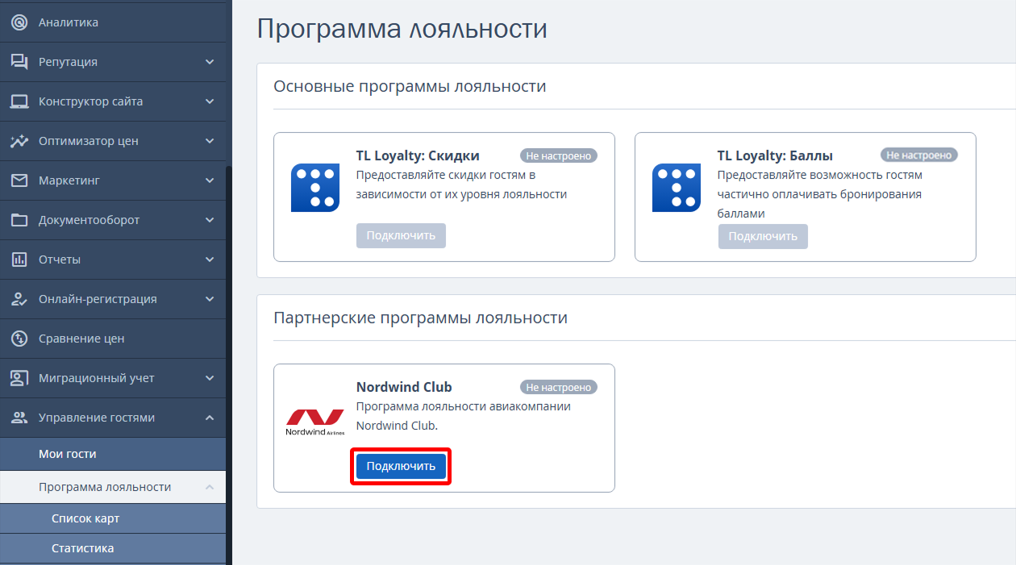Collapse the Программа лояльности submenu chevron
Viewport: 1016px width, 565px height.
pos(209,487)
